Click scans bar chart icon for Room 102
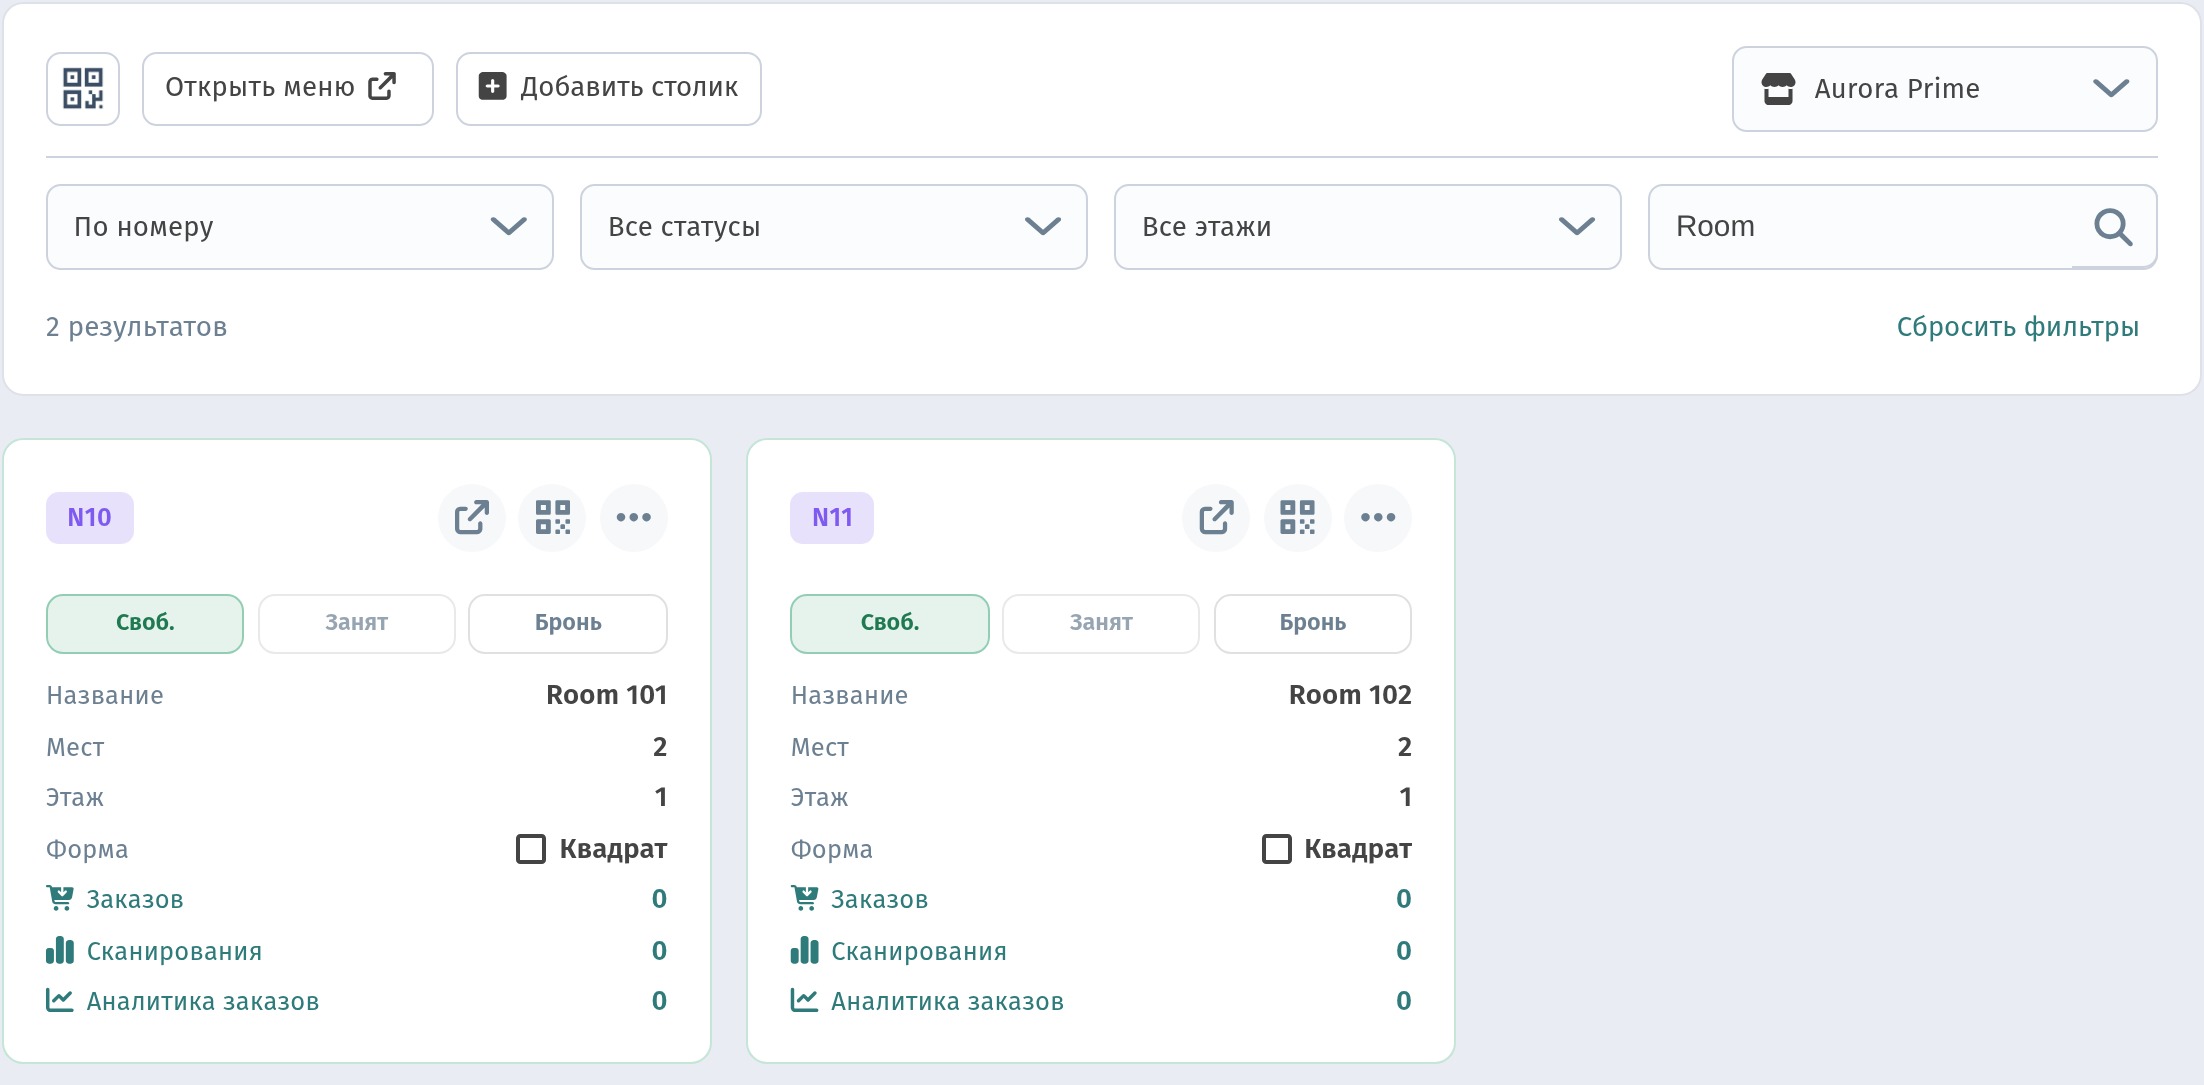This screenshot has width=2204, height=1085. 804,950
